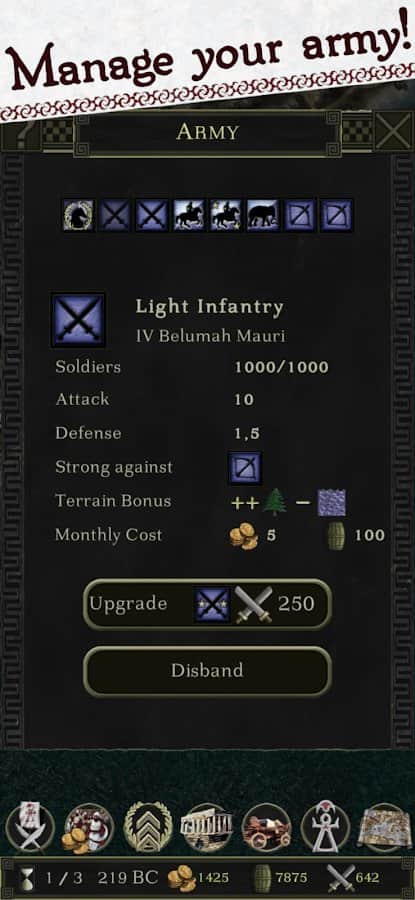Select the first crossed-swords infantry unit icon
Viewport: 415px width, 900px height.
[x=115, y=215]
